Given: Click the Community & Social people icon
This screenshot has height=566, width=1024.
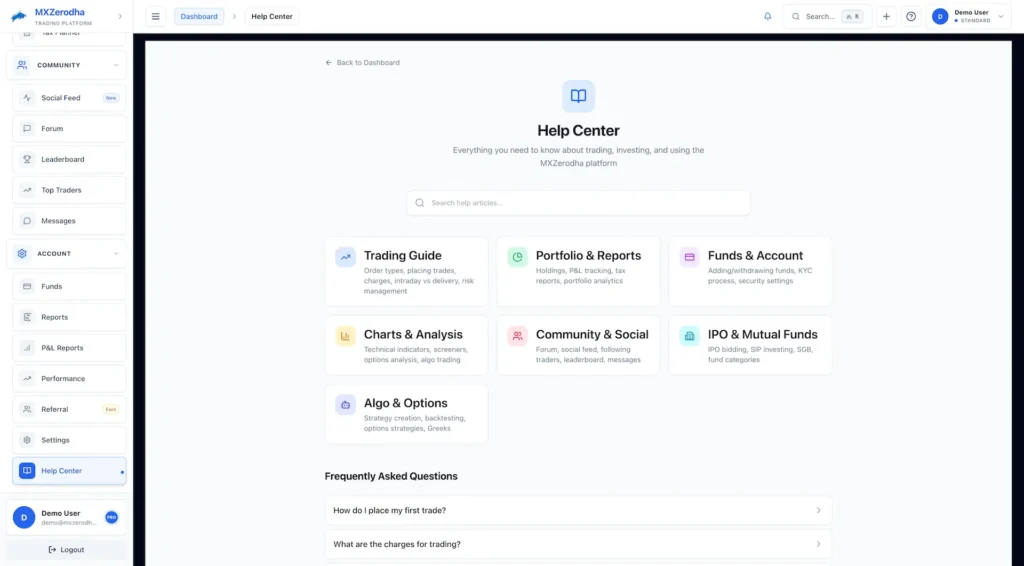Looking at the screenshot, I should (x=517, y=336).
